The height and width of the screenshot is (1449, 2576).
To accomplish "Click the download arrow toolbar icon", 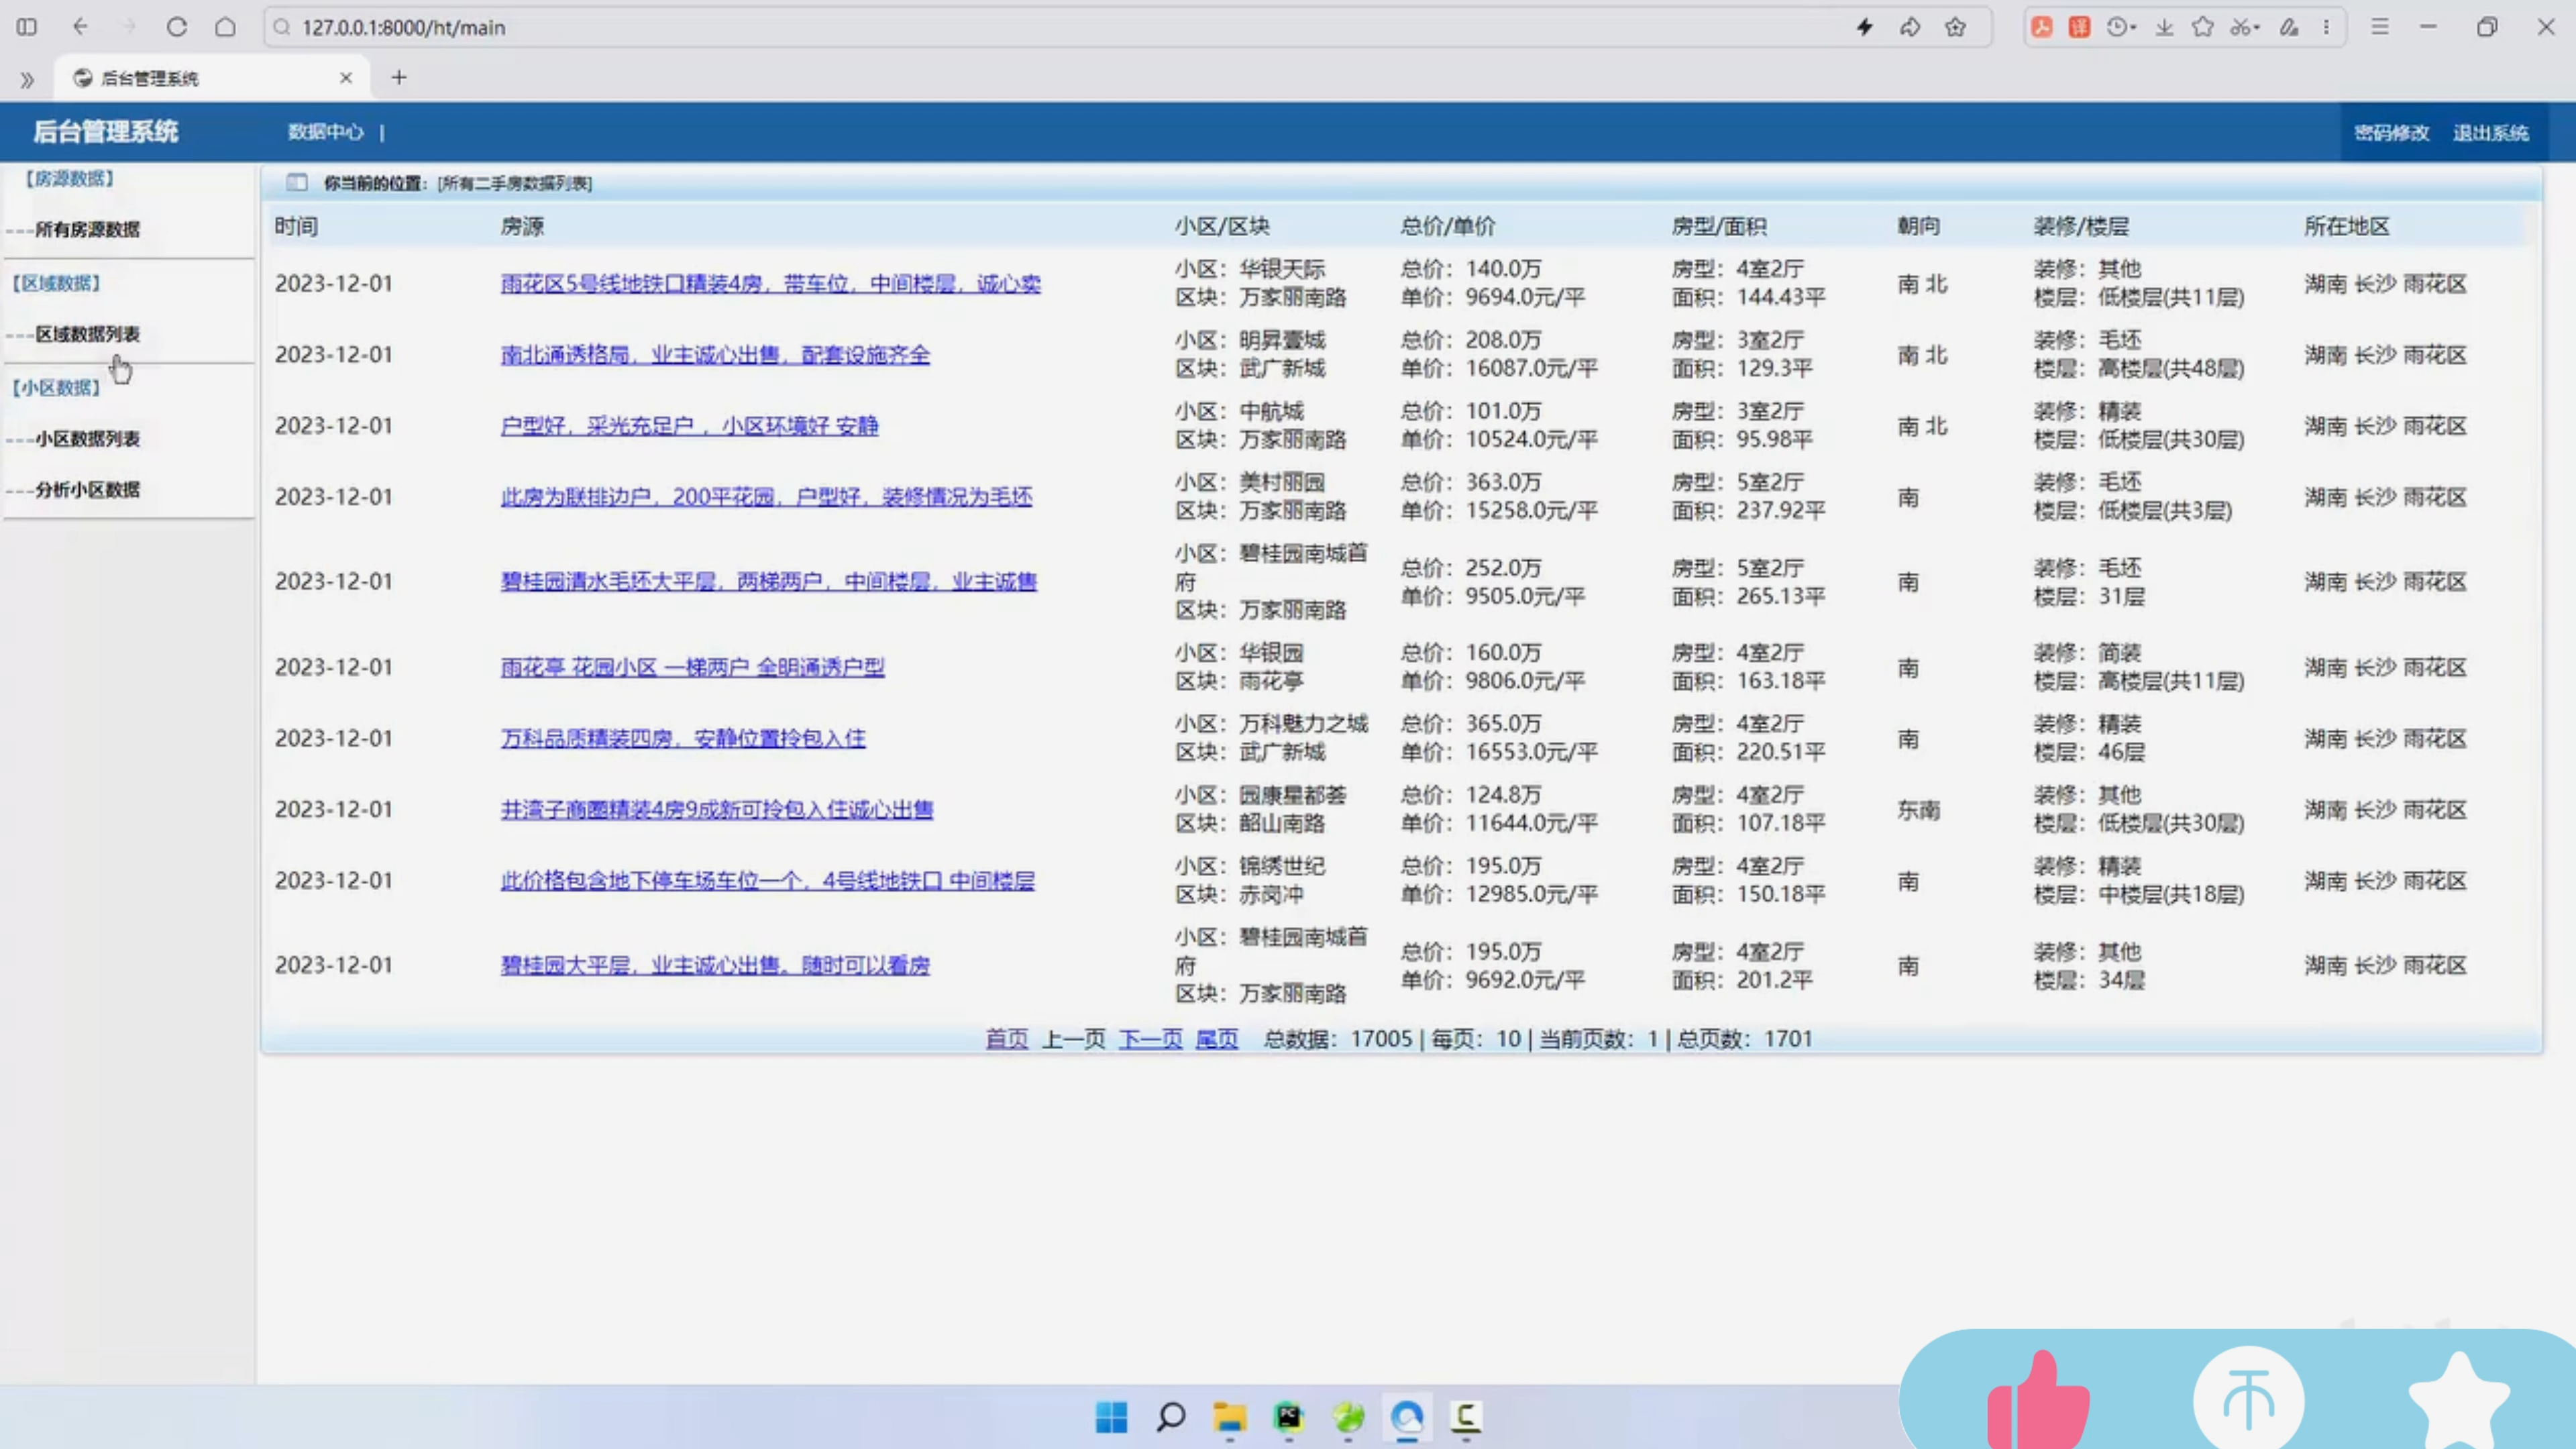I will click(x=2165, y=27).
